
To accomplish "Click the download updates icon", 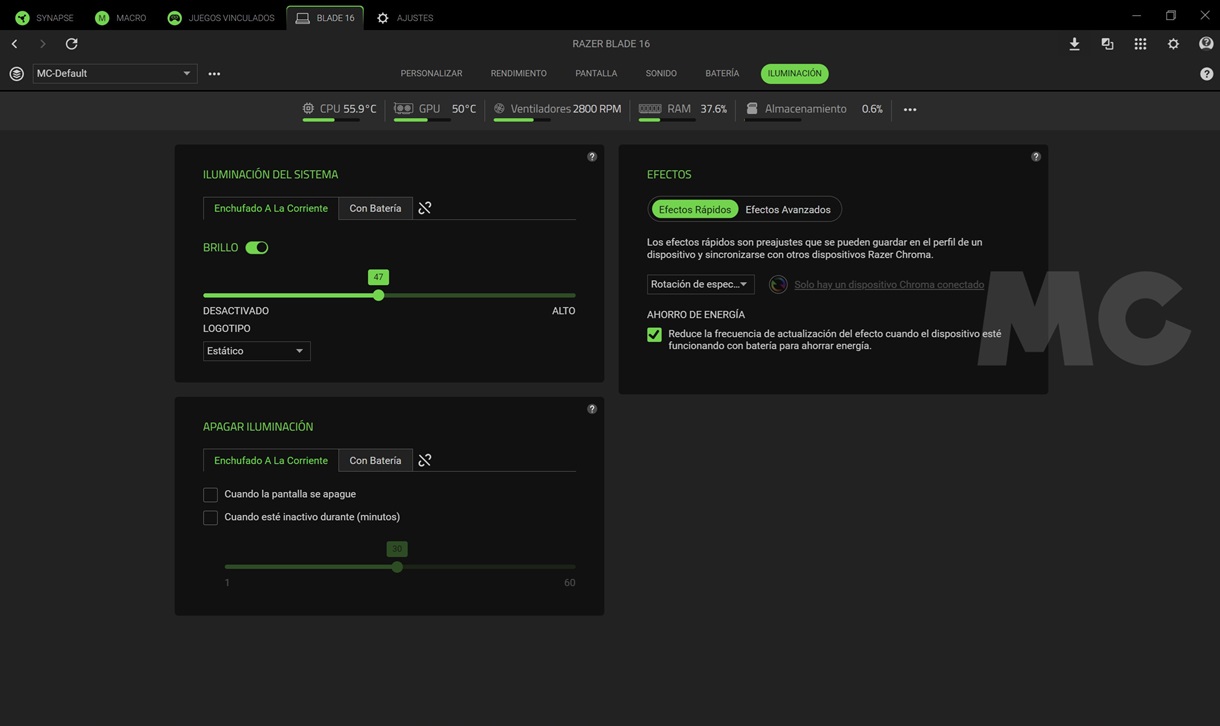I will [1074, 44].
